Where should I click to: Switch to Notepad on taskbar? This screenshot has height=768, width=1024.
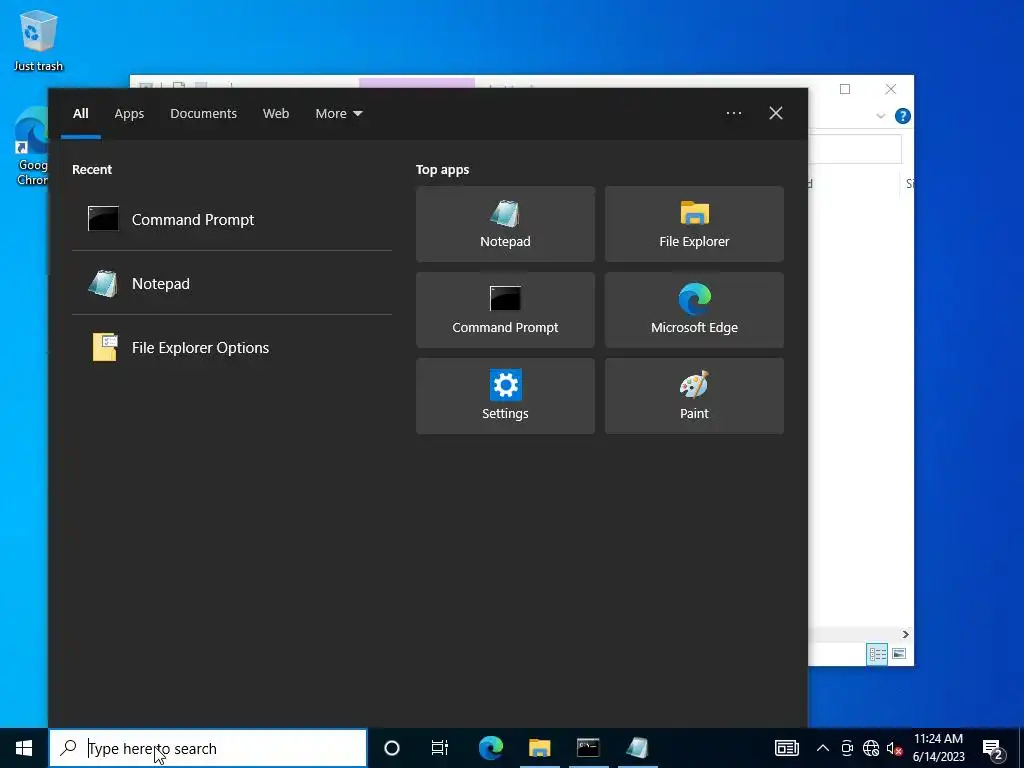(x=637, y=748)
